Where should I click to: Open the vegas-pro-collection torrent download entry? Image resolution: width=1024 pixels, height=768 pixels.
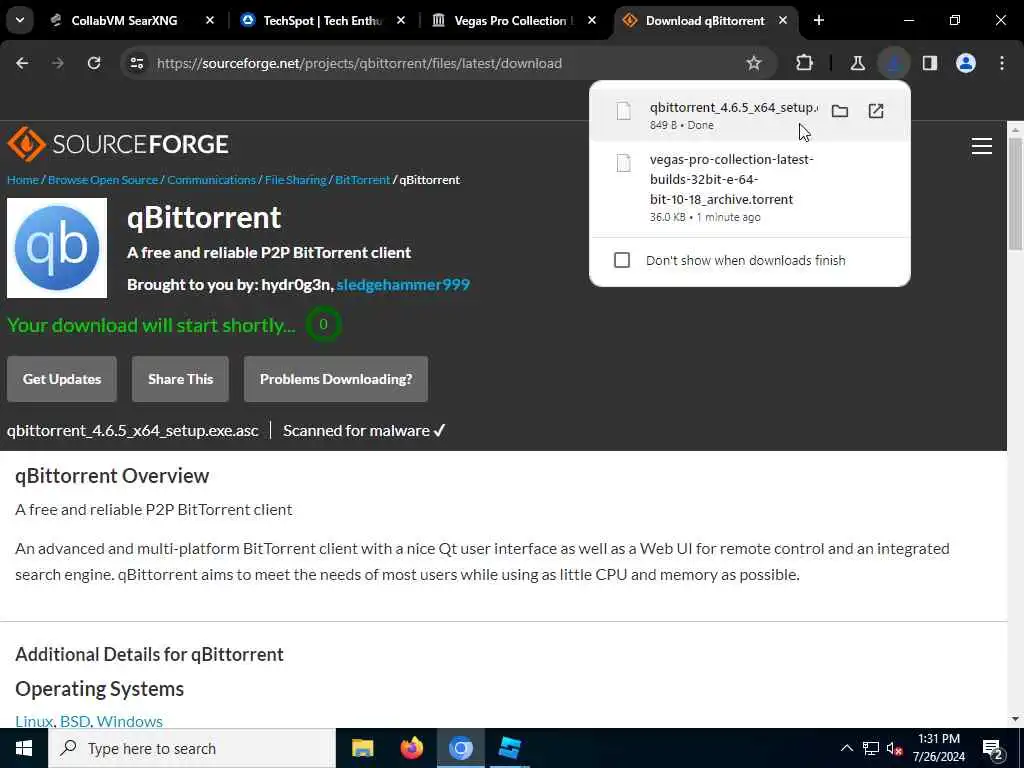(x=750, y=188)
